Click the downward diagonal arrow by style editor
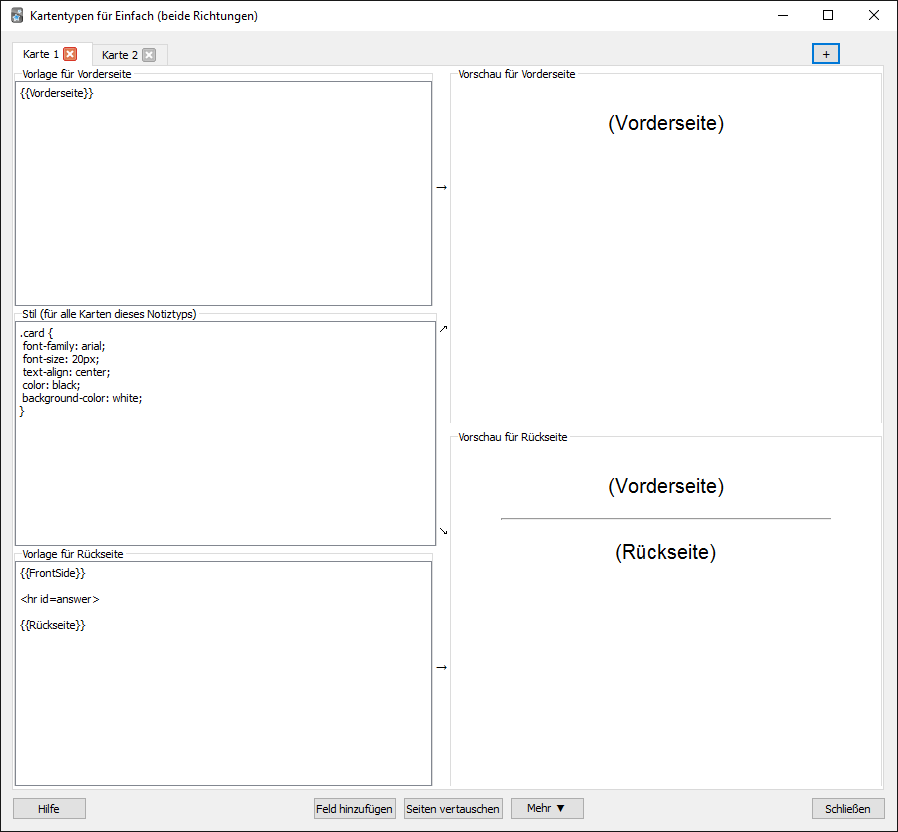Screen dimensions: 898x832 443,531
